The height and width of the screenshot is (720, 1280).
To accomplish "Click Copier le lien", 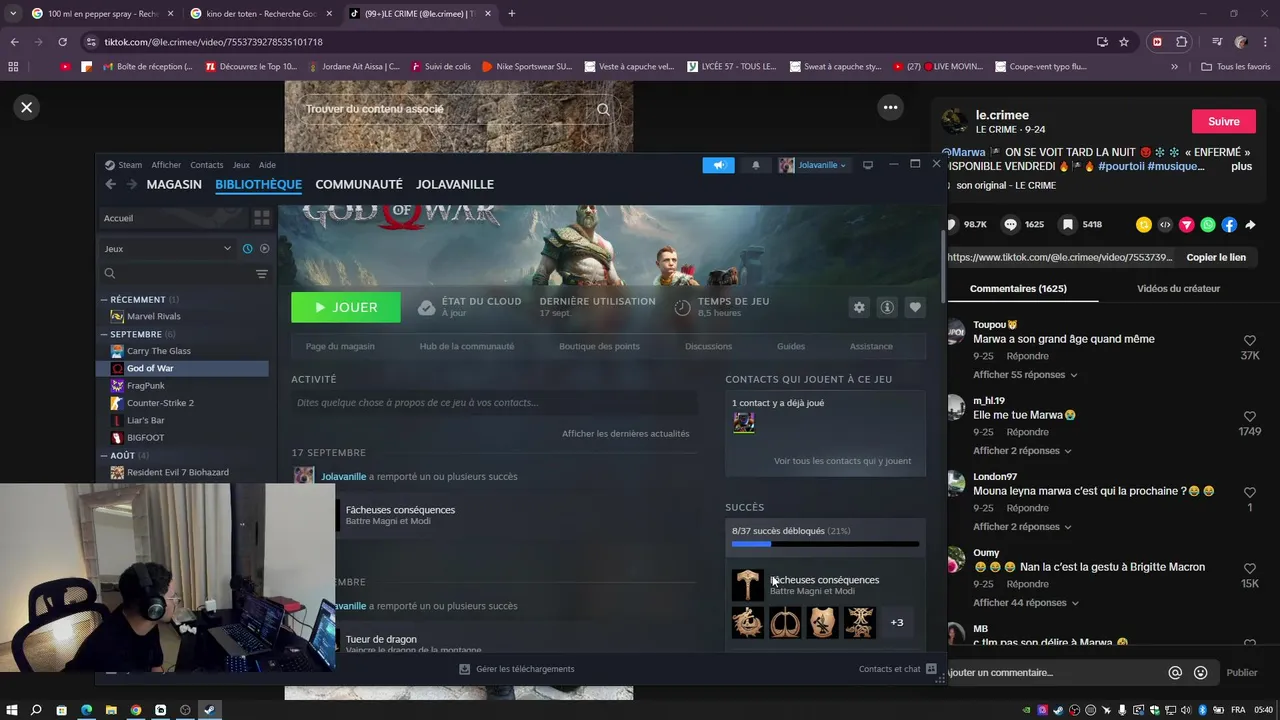I will (1216, 257).
